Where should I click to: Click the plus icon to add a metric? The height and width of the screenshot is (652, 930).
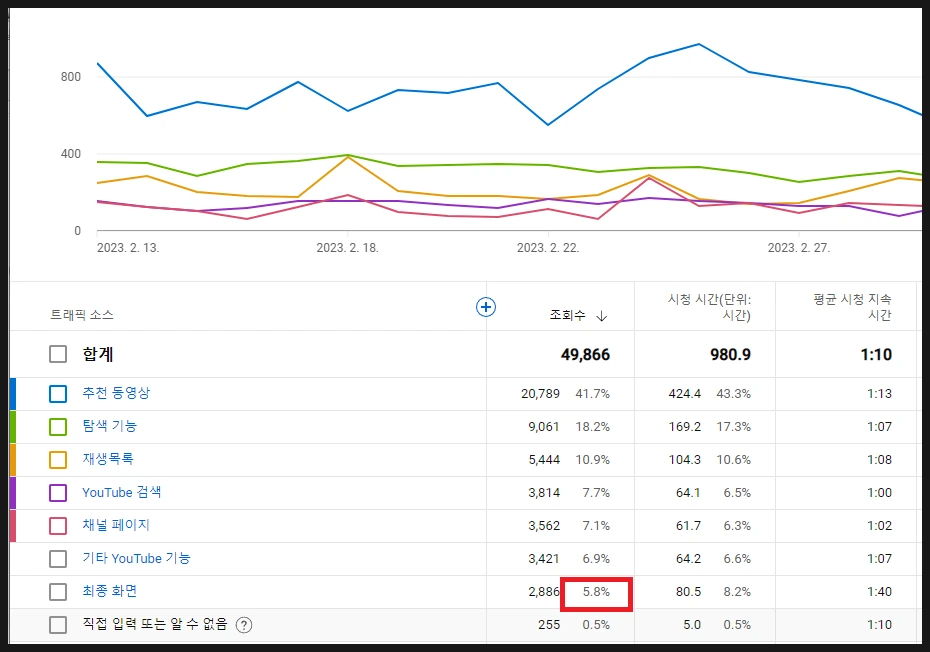click(486, 307)
